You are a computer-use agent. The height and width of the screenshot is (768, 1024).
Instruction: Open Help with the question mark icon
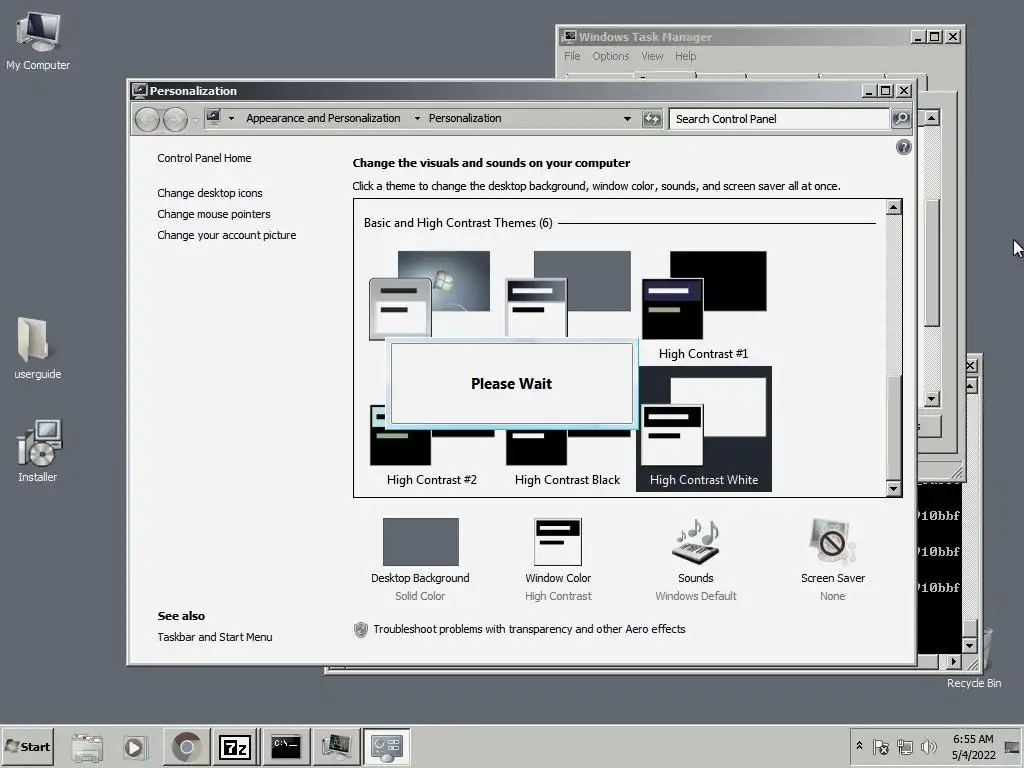(903, 147)
